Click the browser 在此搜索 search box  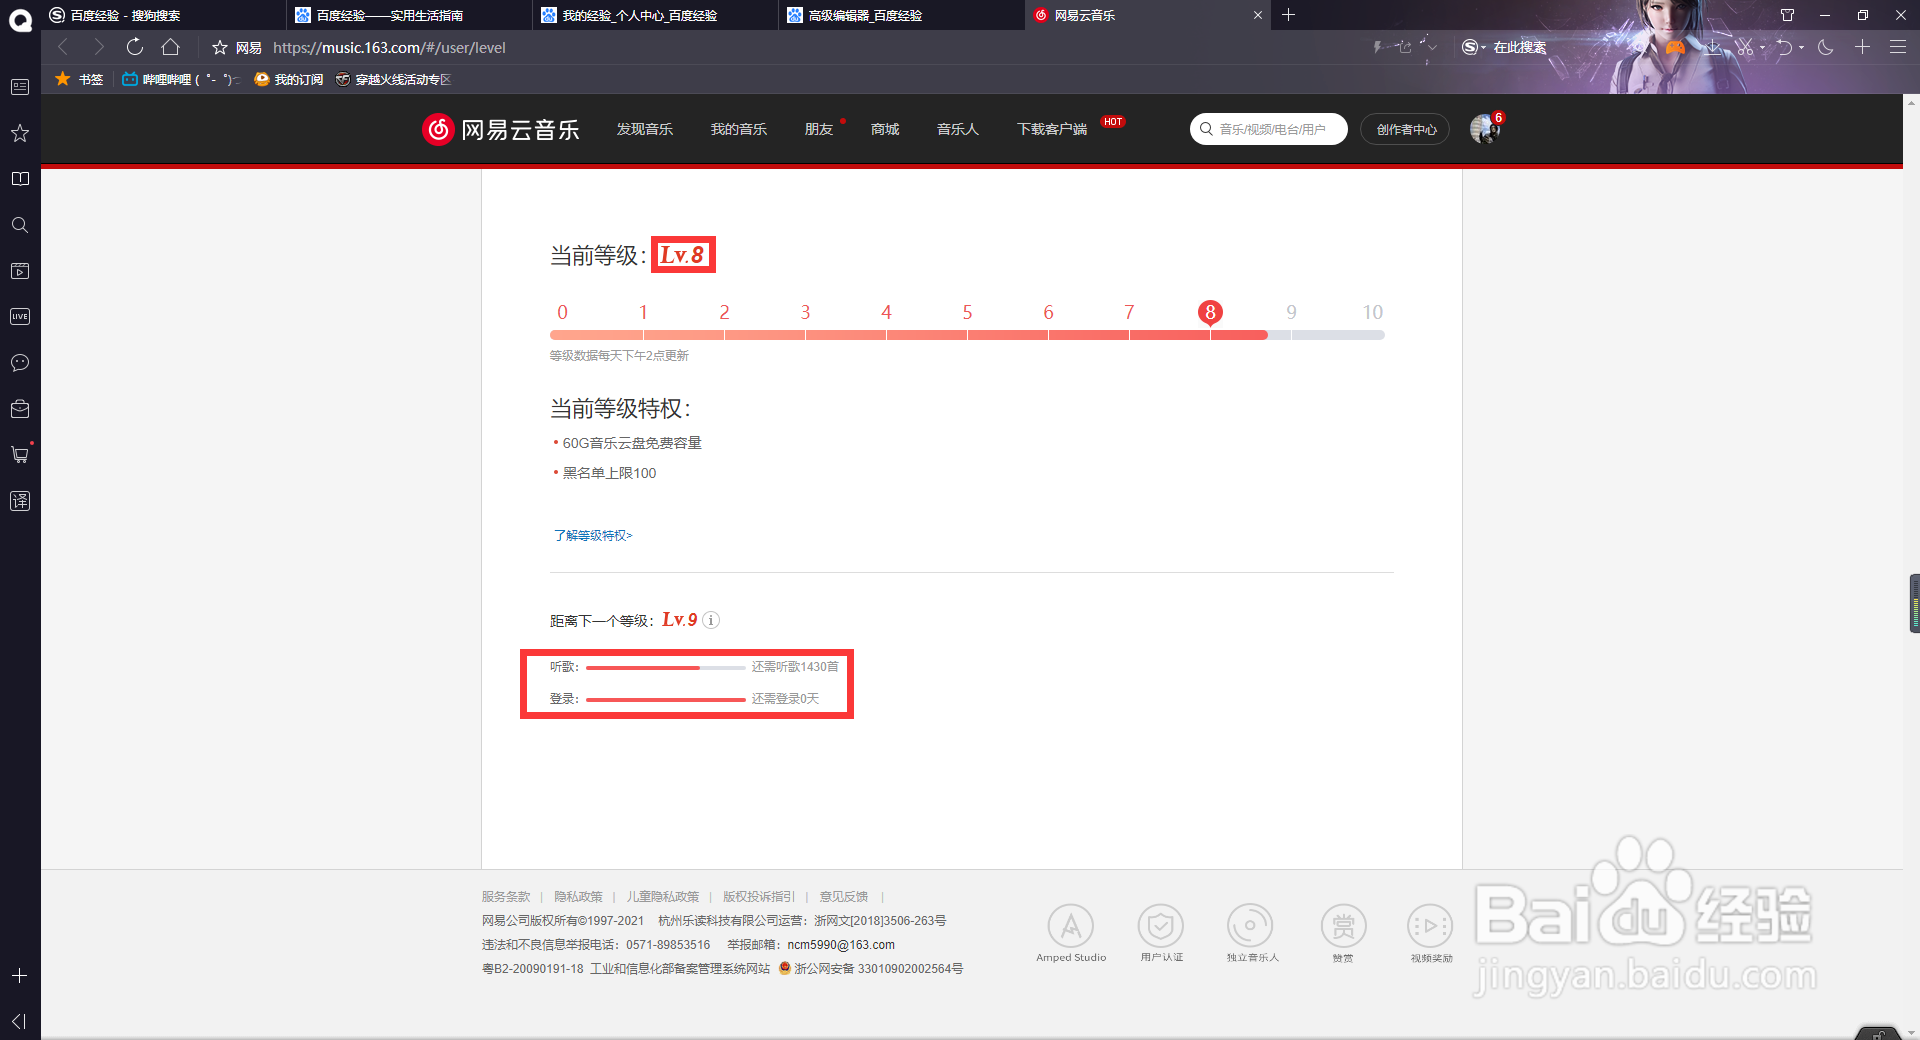tap(1519, 47)
